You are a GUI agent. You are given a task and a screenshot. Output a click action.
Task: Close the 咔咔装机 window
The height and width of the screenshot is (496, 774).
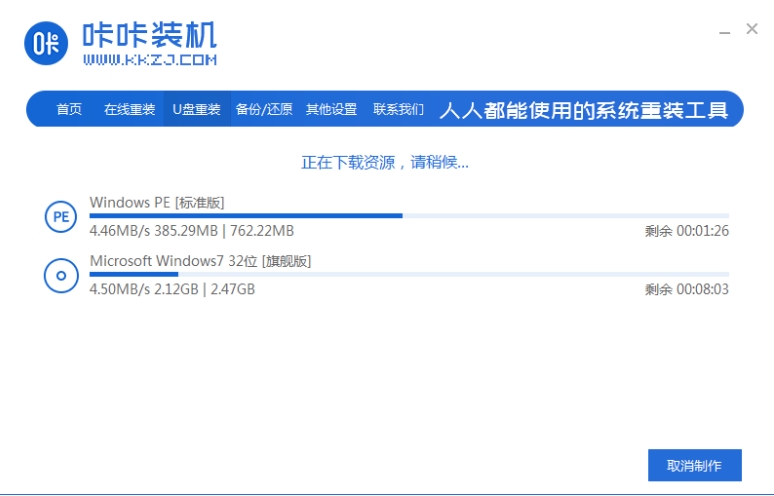[x=752, y=29]
